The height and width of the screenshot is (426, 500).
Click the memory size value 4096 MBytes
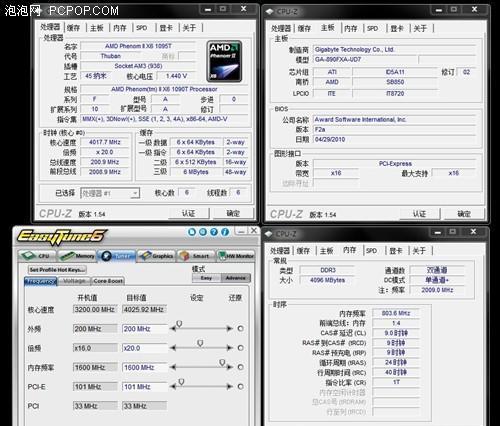(327, 280)
